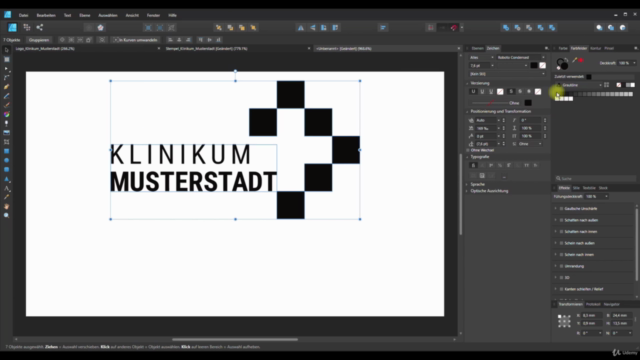
Task: Click the horizontal canvas scrollbar
Action: pyautogui.click(x=235, y=339)
